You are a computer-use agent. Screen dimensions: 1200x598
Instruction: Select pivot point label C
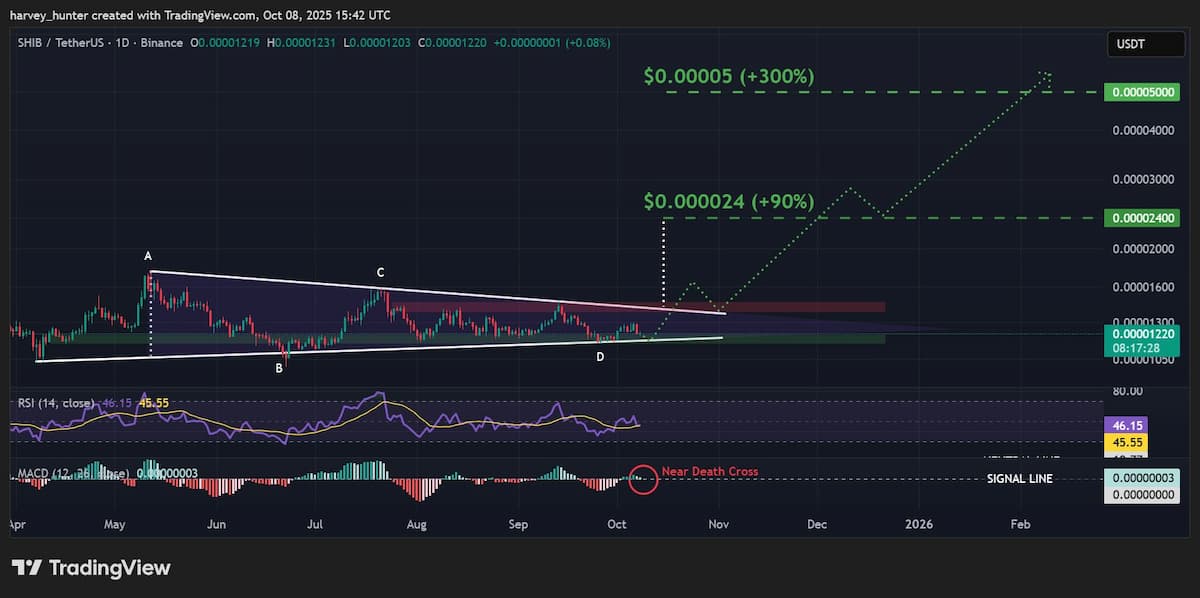coord(380,272)
